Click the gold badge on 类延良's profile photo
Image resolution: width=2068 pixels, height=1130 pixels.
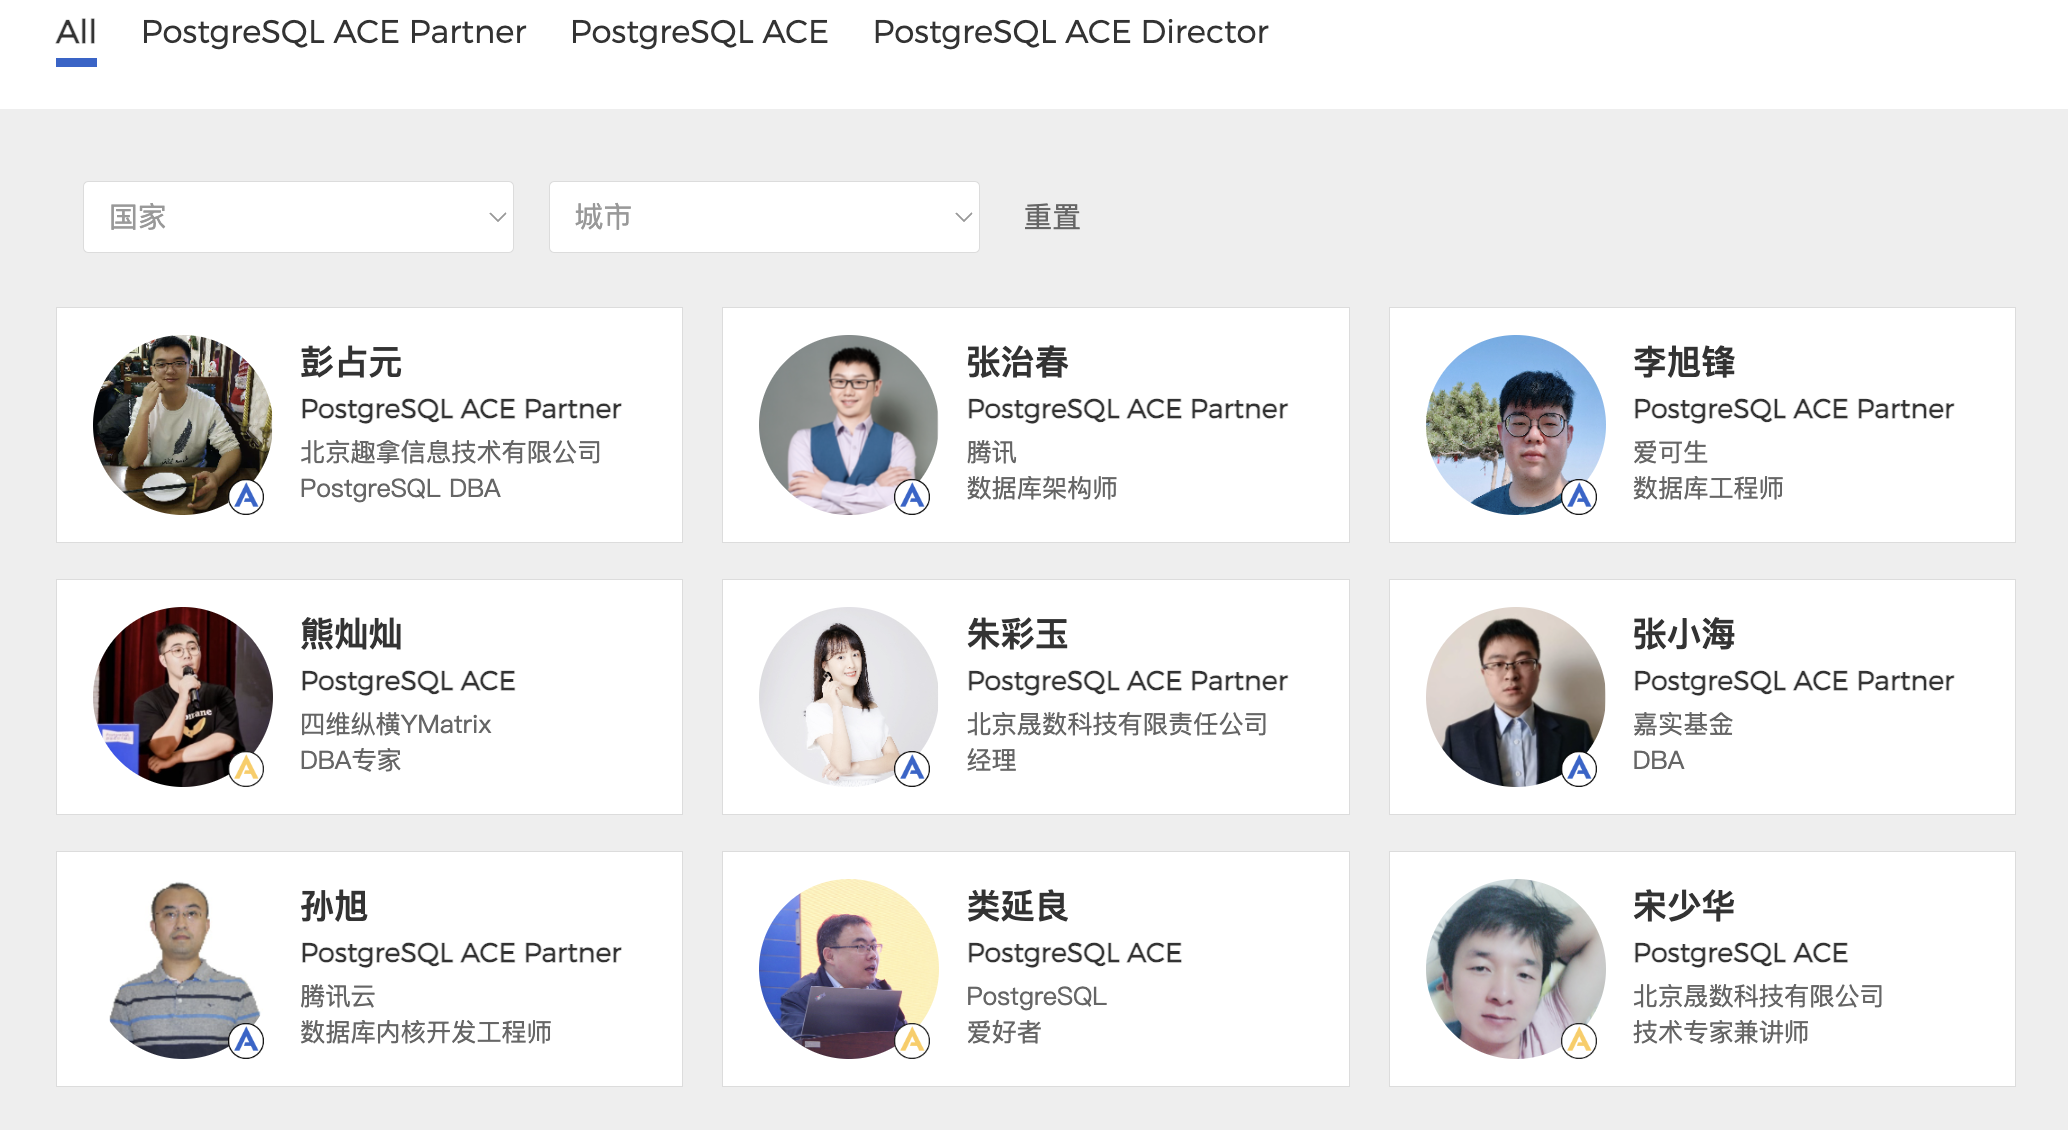912,1041
